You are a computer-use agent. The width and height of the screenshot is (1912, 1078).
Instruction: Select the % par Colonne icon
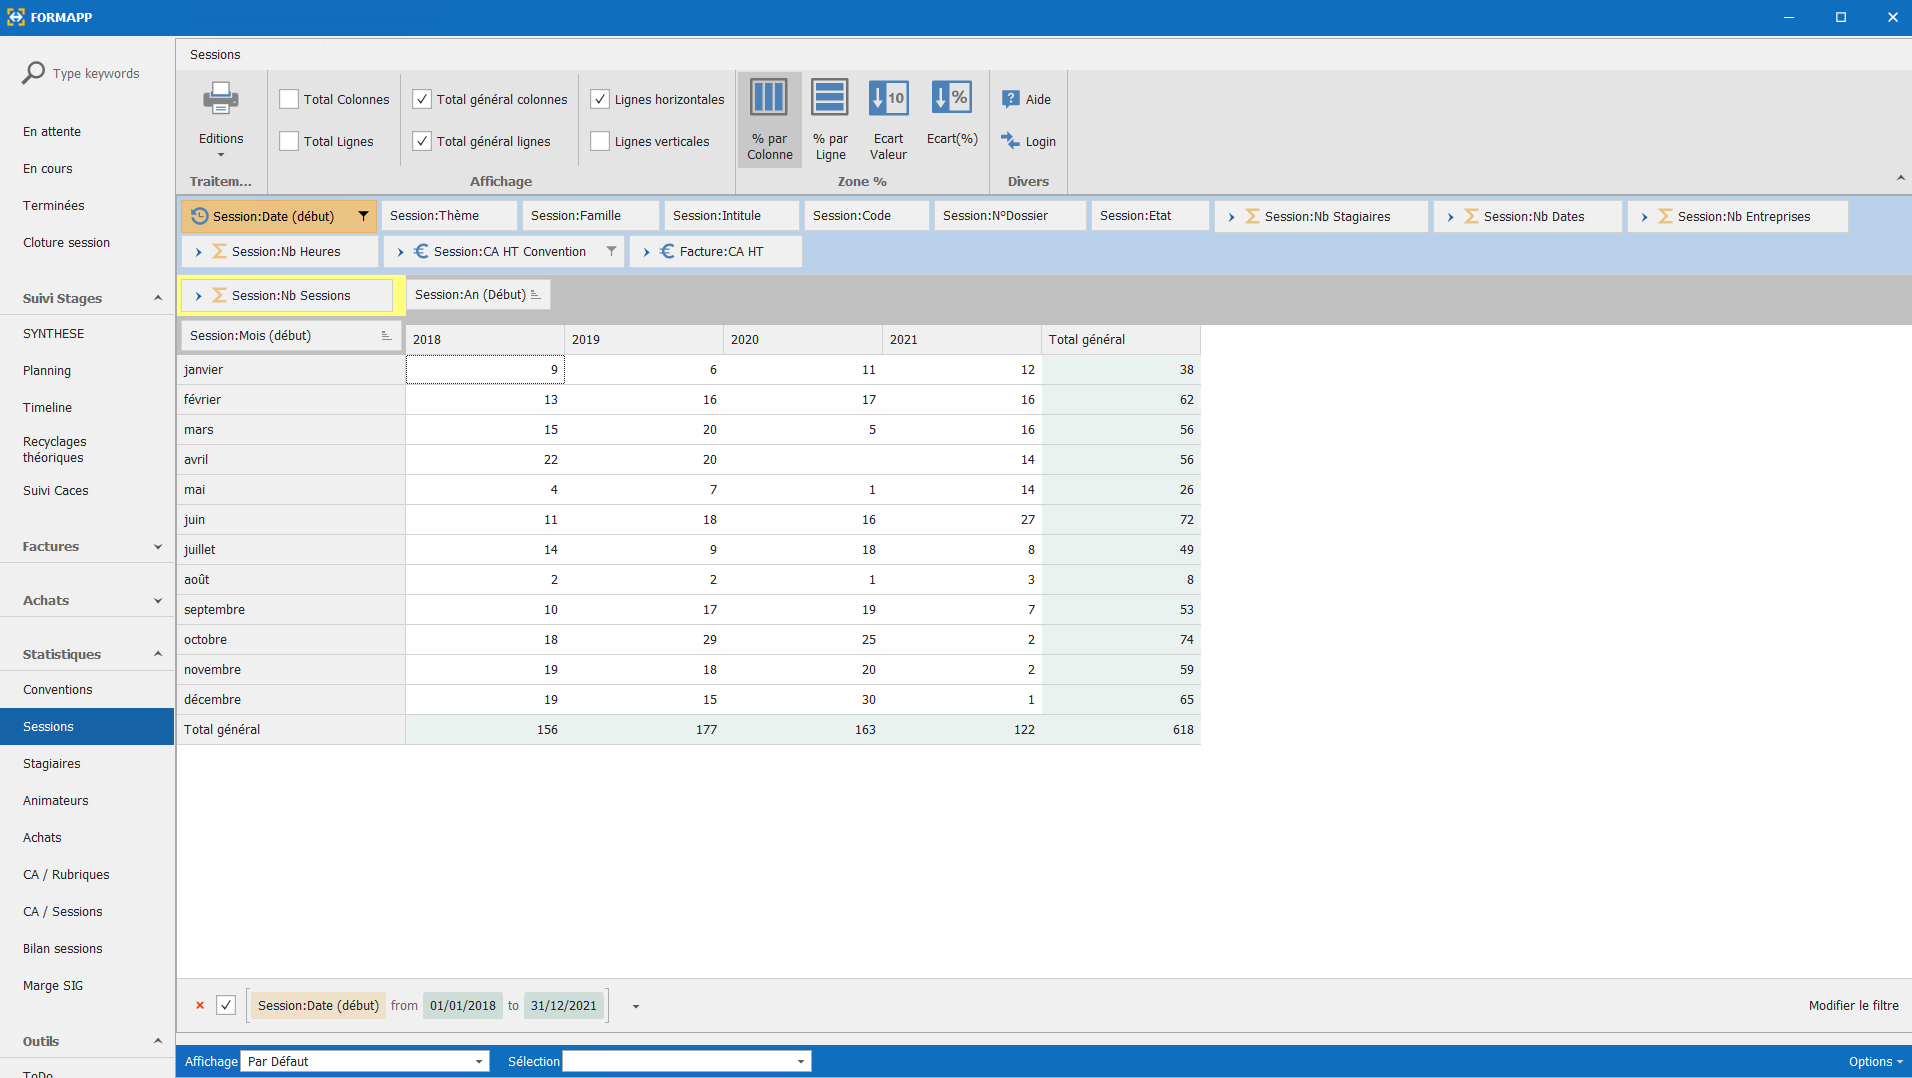(769, 98)
